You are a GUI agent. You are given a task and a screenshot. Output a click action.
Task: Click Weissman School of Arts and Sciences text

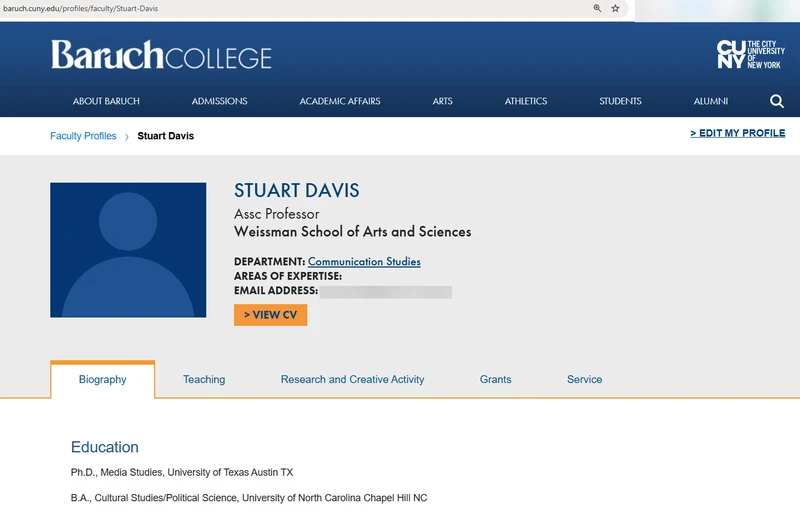coord(353,232)
